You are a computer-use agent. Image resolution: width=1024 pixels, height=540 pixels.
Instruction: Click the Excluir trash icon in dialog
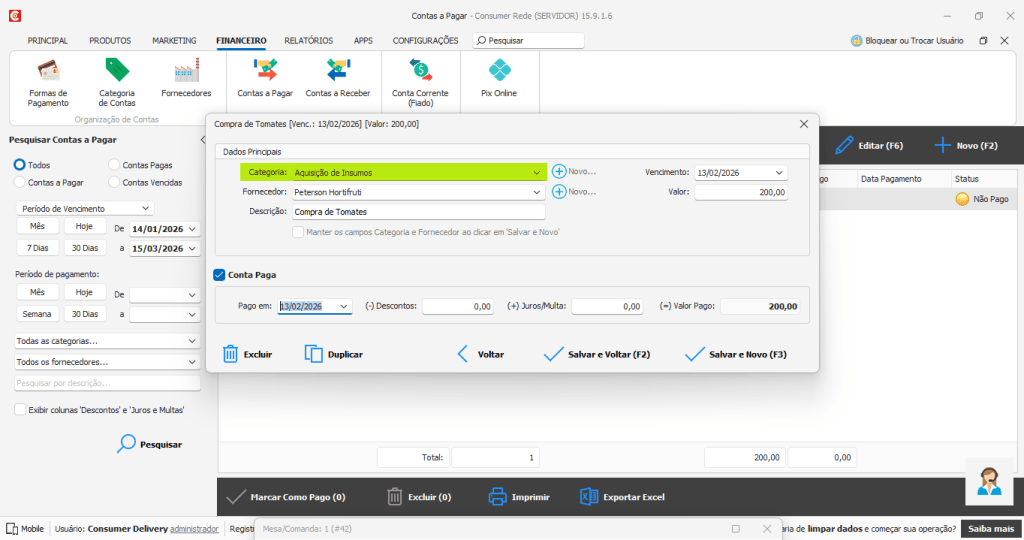tap(231, 354)
